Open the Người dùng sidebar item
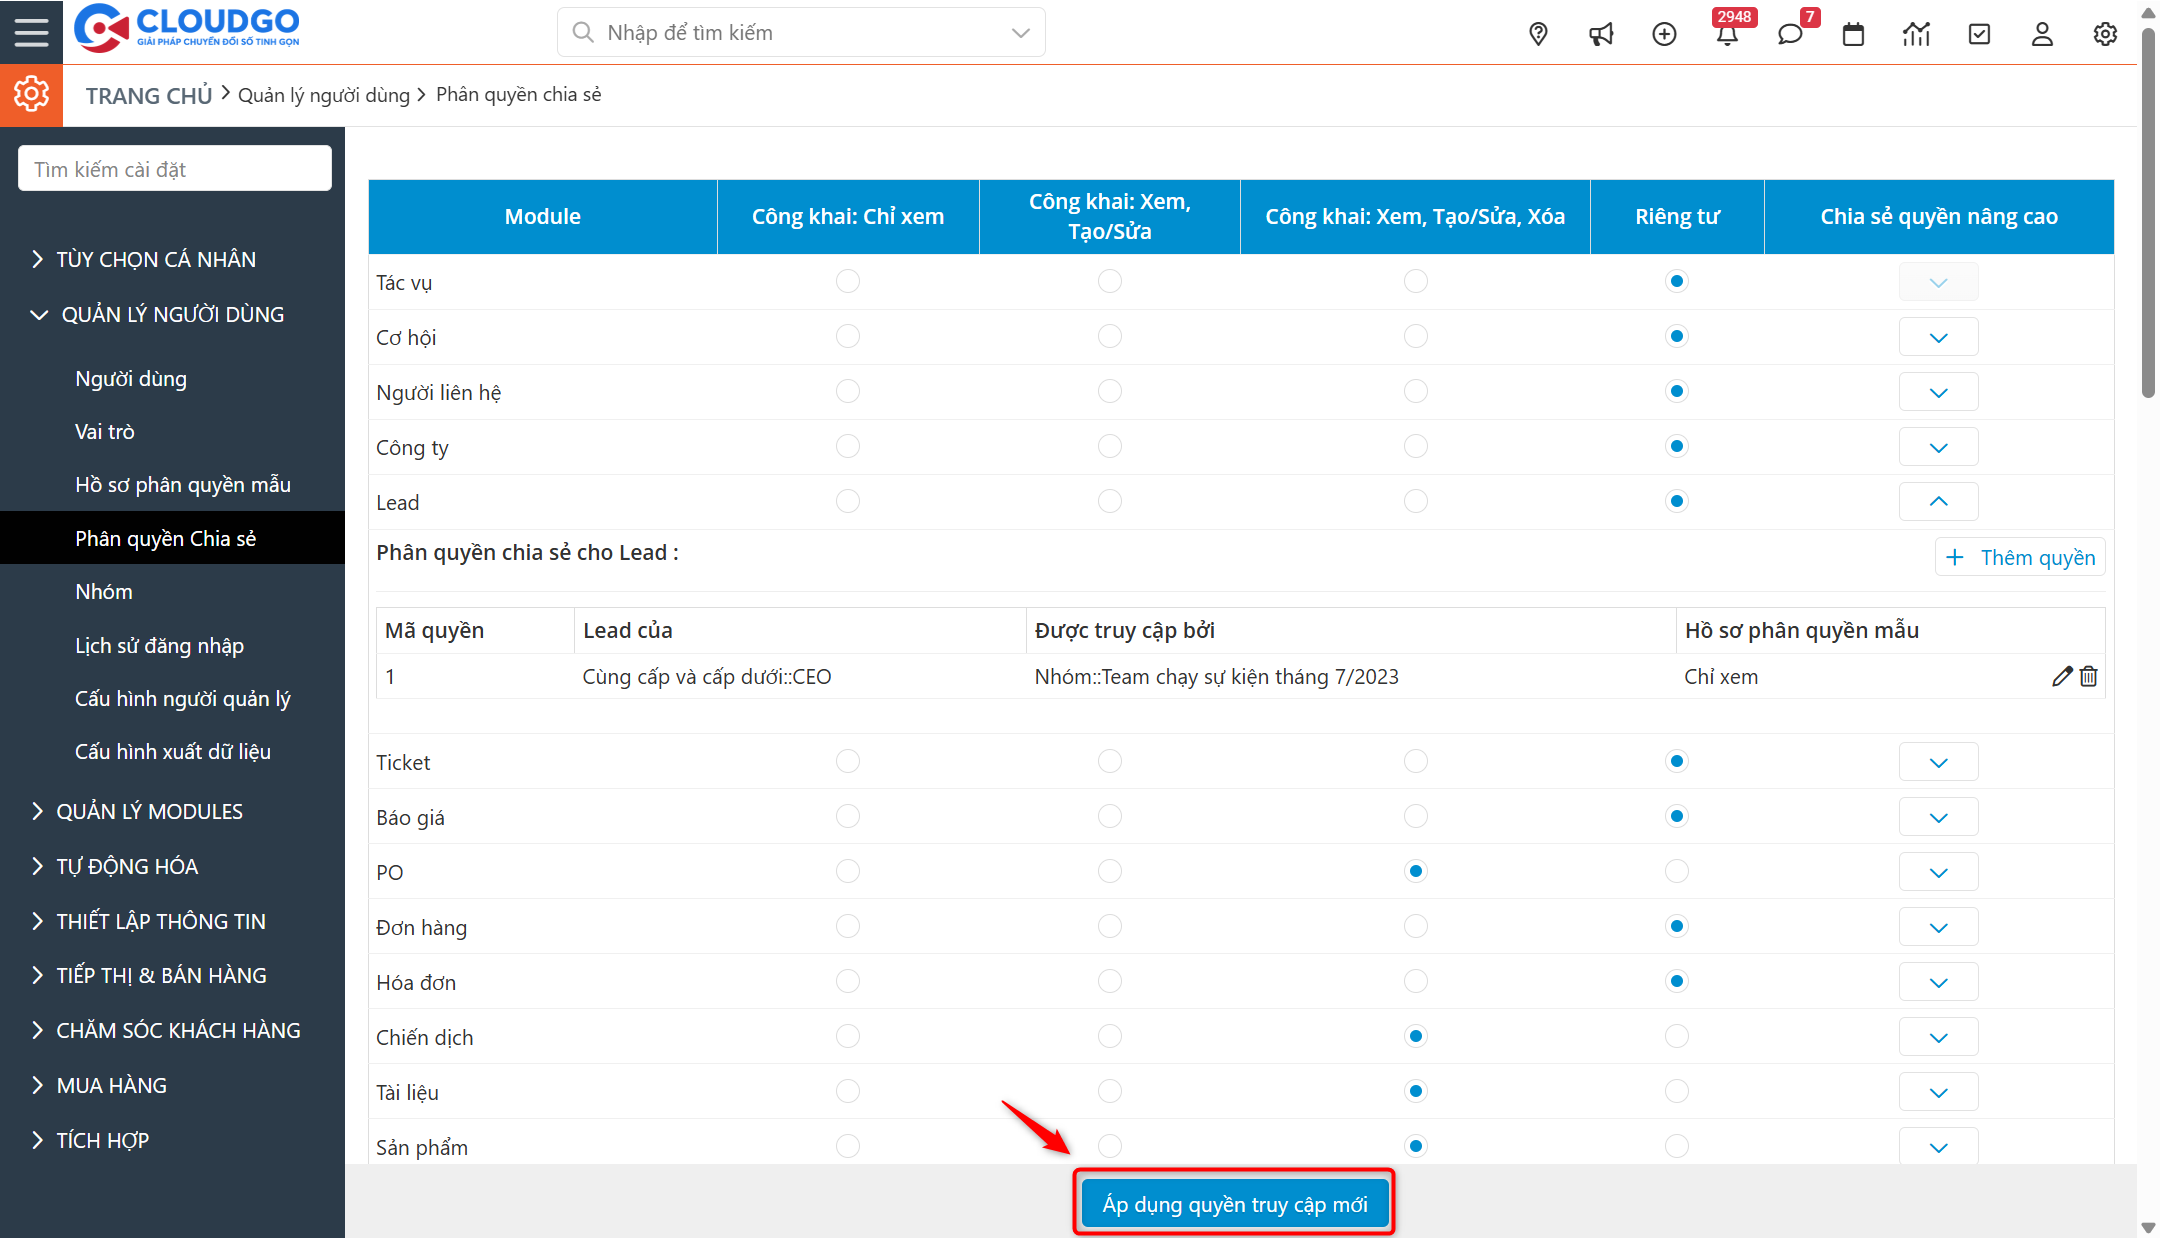 coord(131,378)
